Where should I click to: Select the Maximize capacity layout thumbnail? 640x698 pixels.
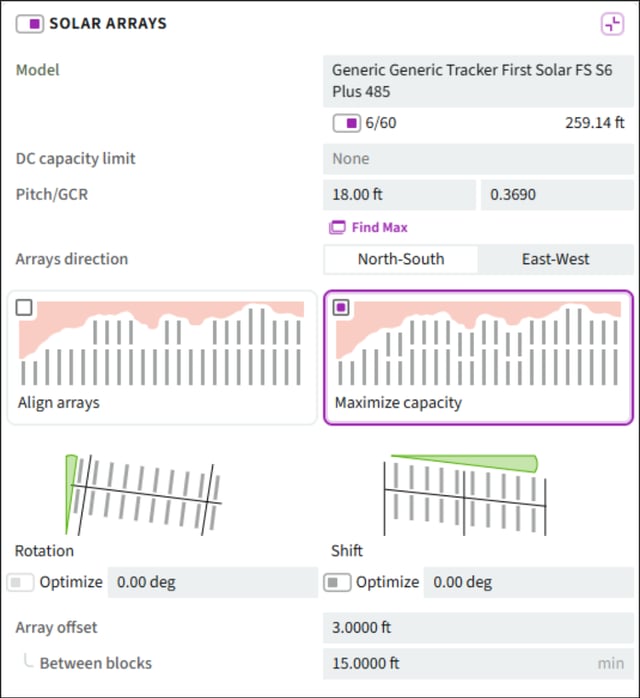coord(478,357)
